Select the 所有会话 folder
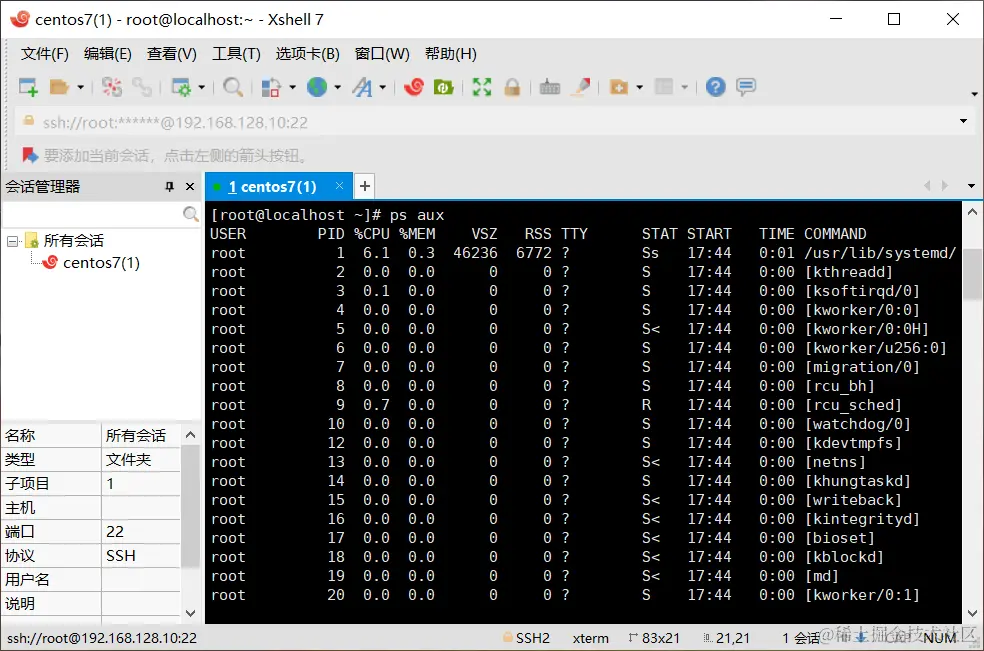This screenshot has height=651, width=984. point(73,240)
